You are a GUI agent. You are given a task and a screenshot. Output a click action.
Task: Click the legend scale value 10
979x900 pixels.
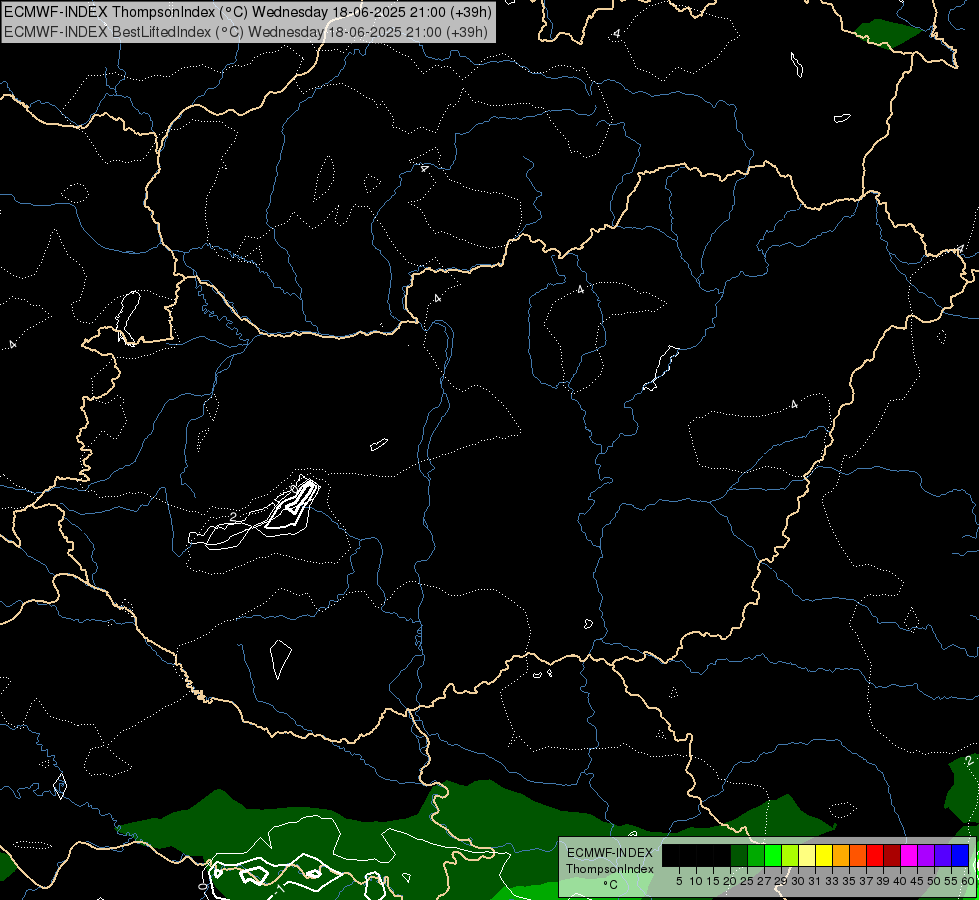pos(696,881)
